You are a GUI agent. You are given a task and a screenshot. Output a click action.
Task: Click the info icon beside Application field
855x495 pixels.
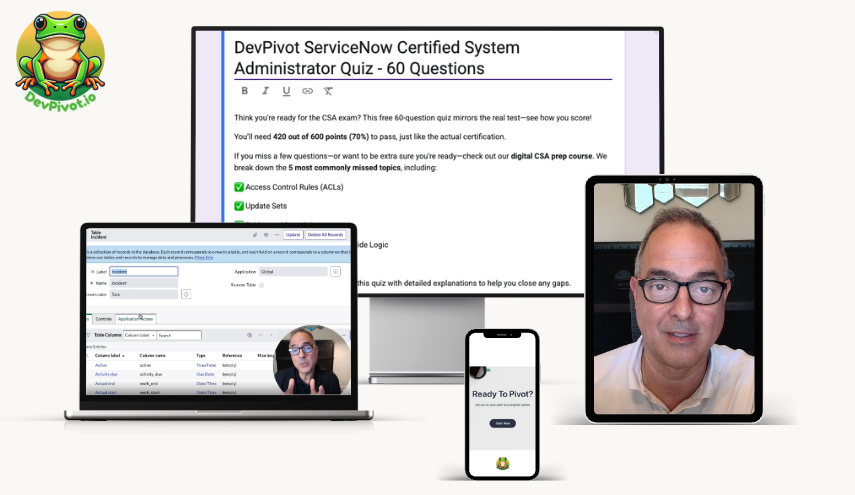[335, 271]
